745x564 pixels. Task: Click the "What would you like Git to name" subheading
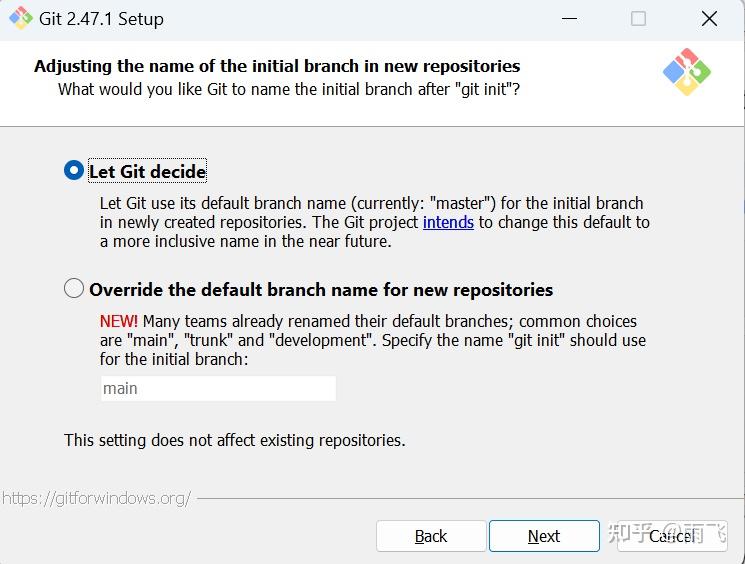point(289,89)
